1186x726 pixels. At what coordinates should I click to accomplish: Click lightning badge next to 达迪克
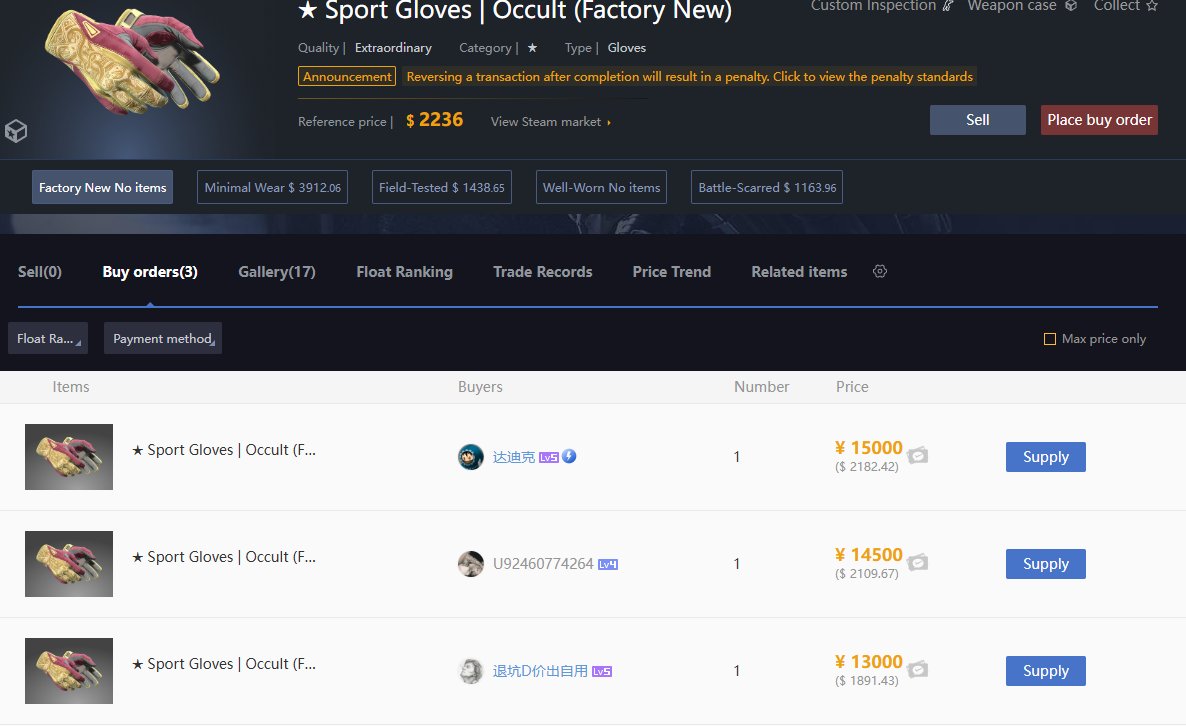(x=569, y=456)
